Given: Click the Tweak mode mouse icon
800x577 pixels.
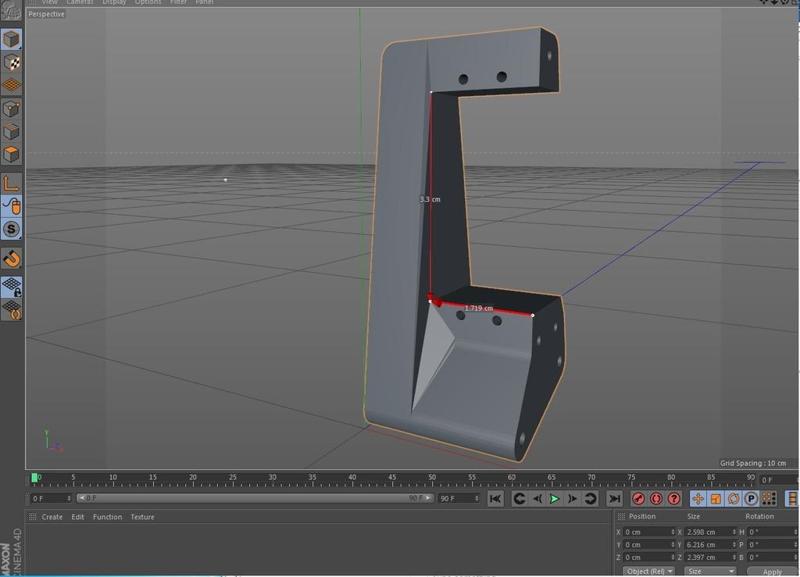Looking at the screenshot, I should (11, 205).
